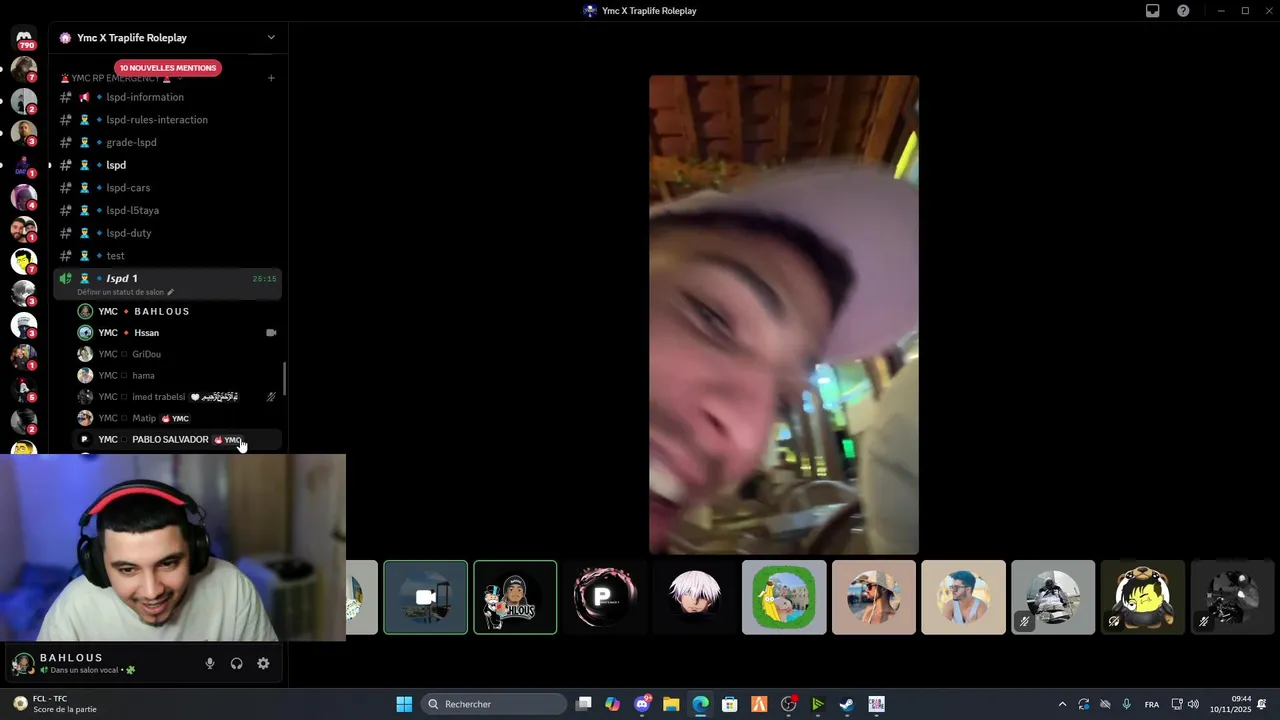
Task: Open server avatar with 7 badge
Action: pyautogui.click(x=24, y=70)
